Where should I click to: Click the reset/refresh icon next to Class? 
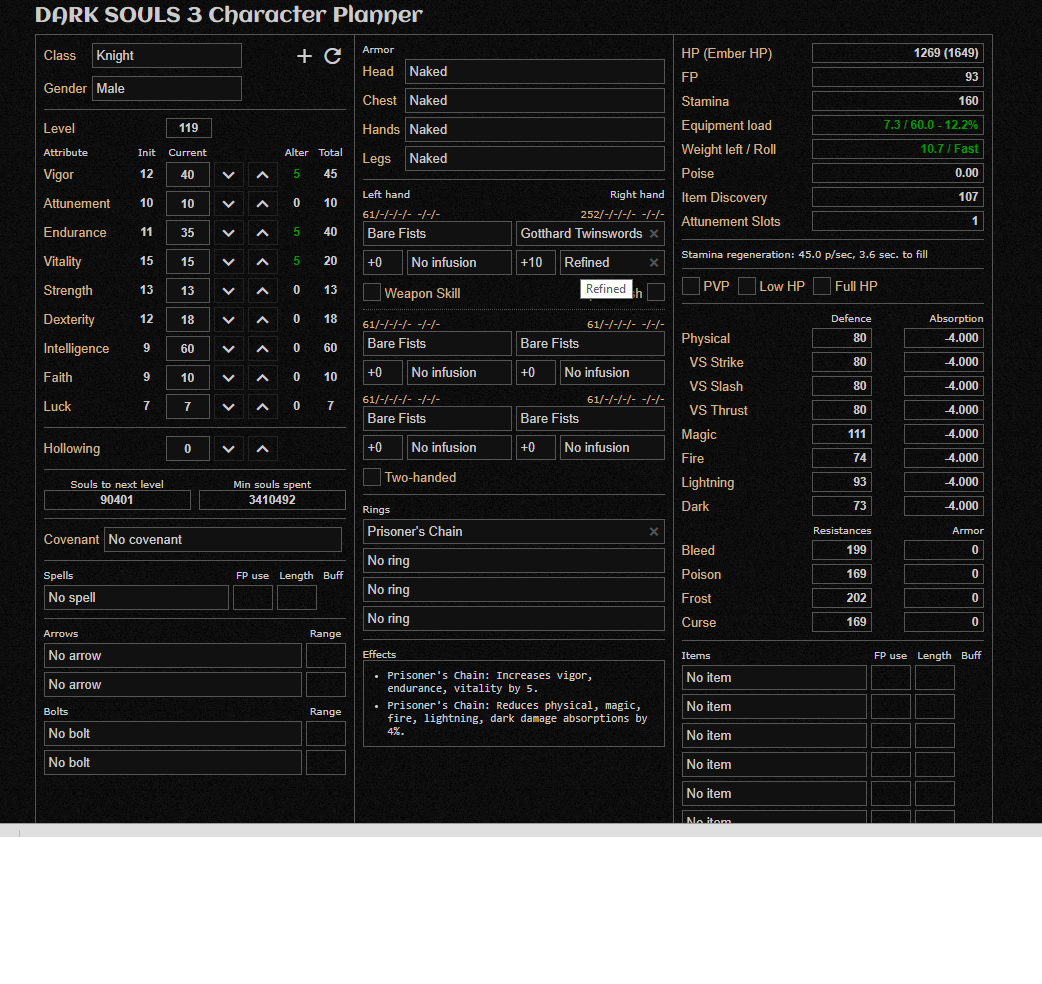pos(333,56)
